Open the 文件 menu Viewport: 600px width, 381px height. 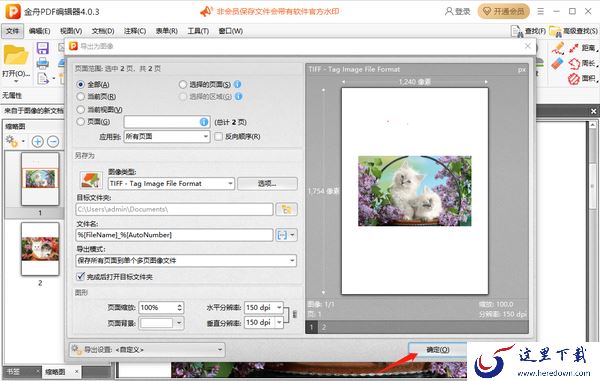click(x=12, y=31)
